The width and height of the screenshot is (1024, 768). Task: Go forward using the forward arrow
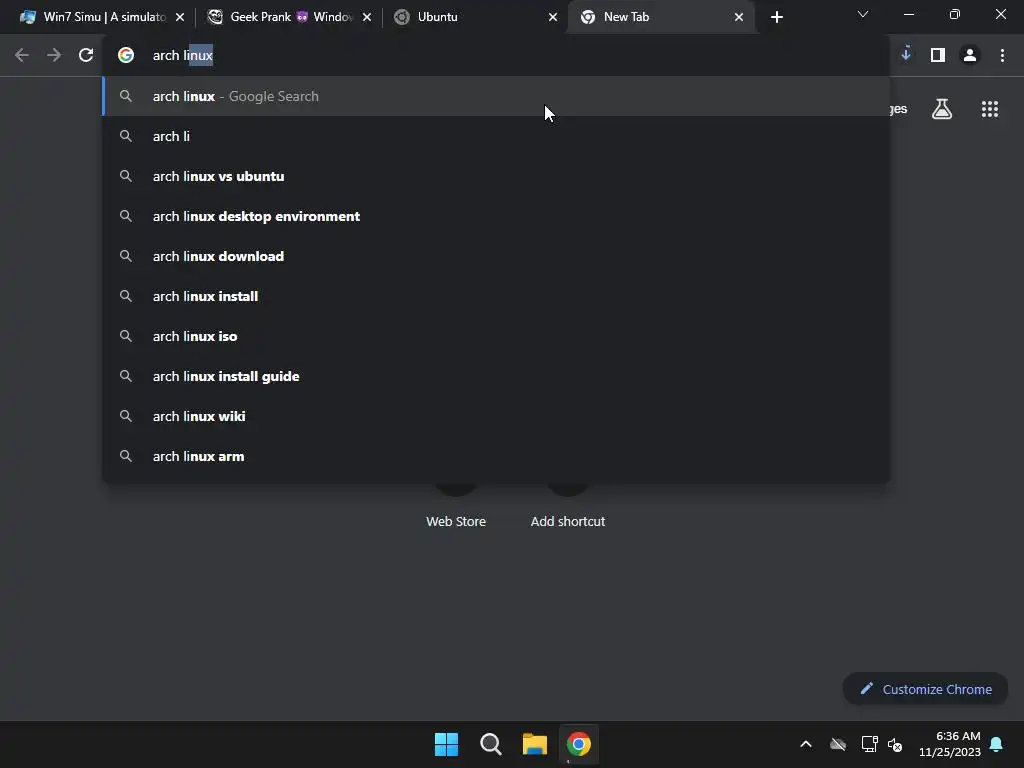(x=54, y=56)
